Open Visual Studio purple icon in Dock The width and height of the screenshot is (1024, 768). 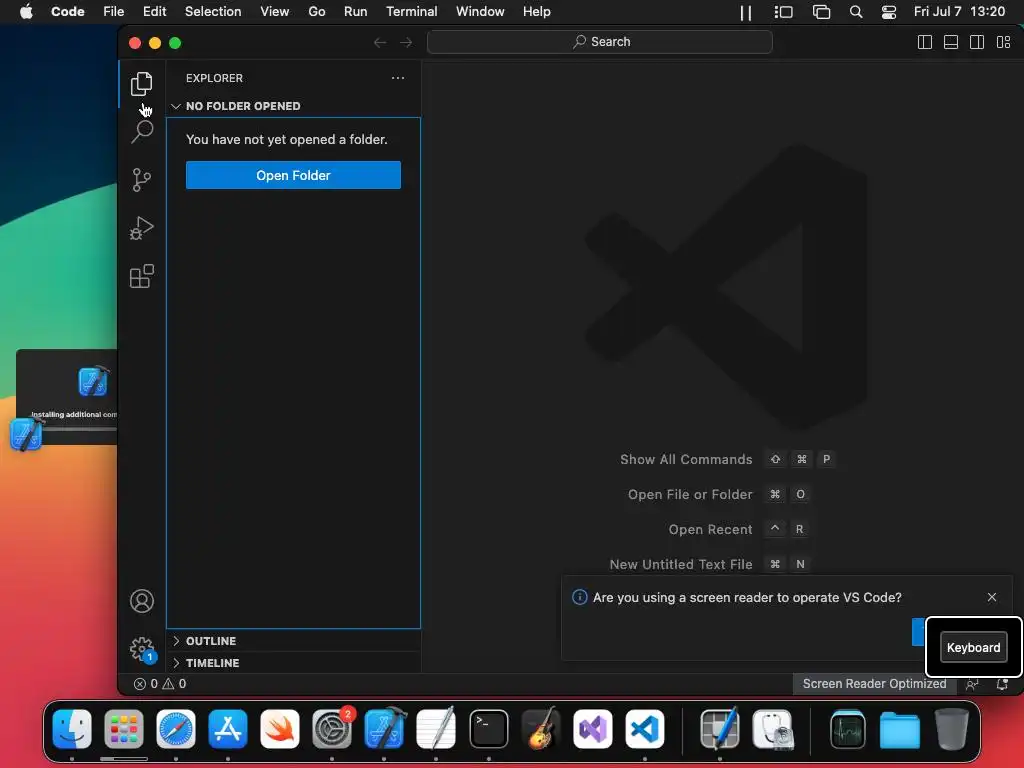pos(593,729)
